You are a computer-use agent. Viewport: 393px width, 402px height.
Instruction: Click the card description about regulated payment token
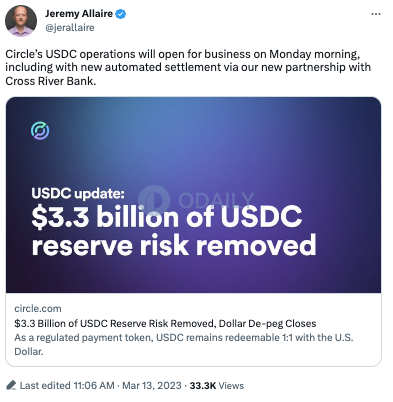(x=184, y=344)
